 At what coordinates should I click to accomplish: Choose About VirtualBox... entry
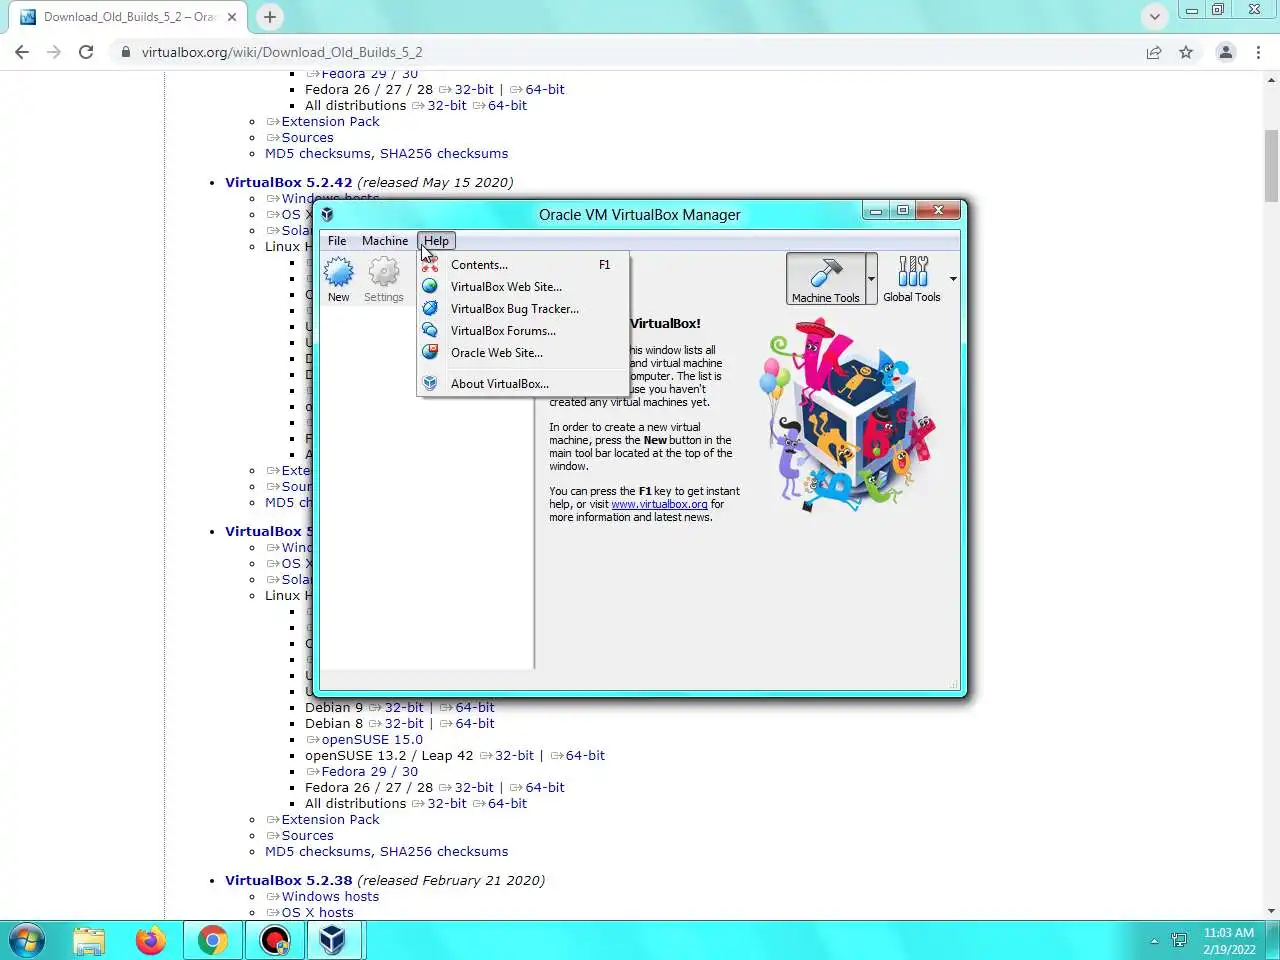click(523, 384)
